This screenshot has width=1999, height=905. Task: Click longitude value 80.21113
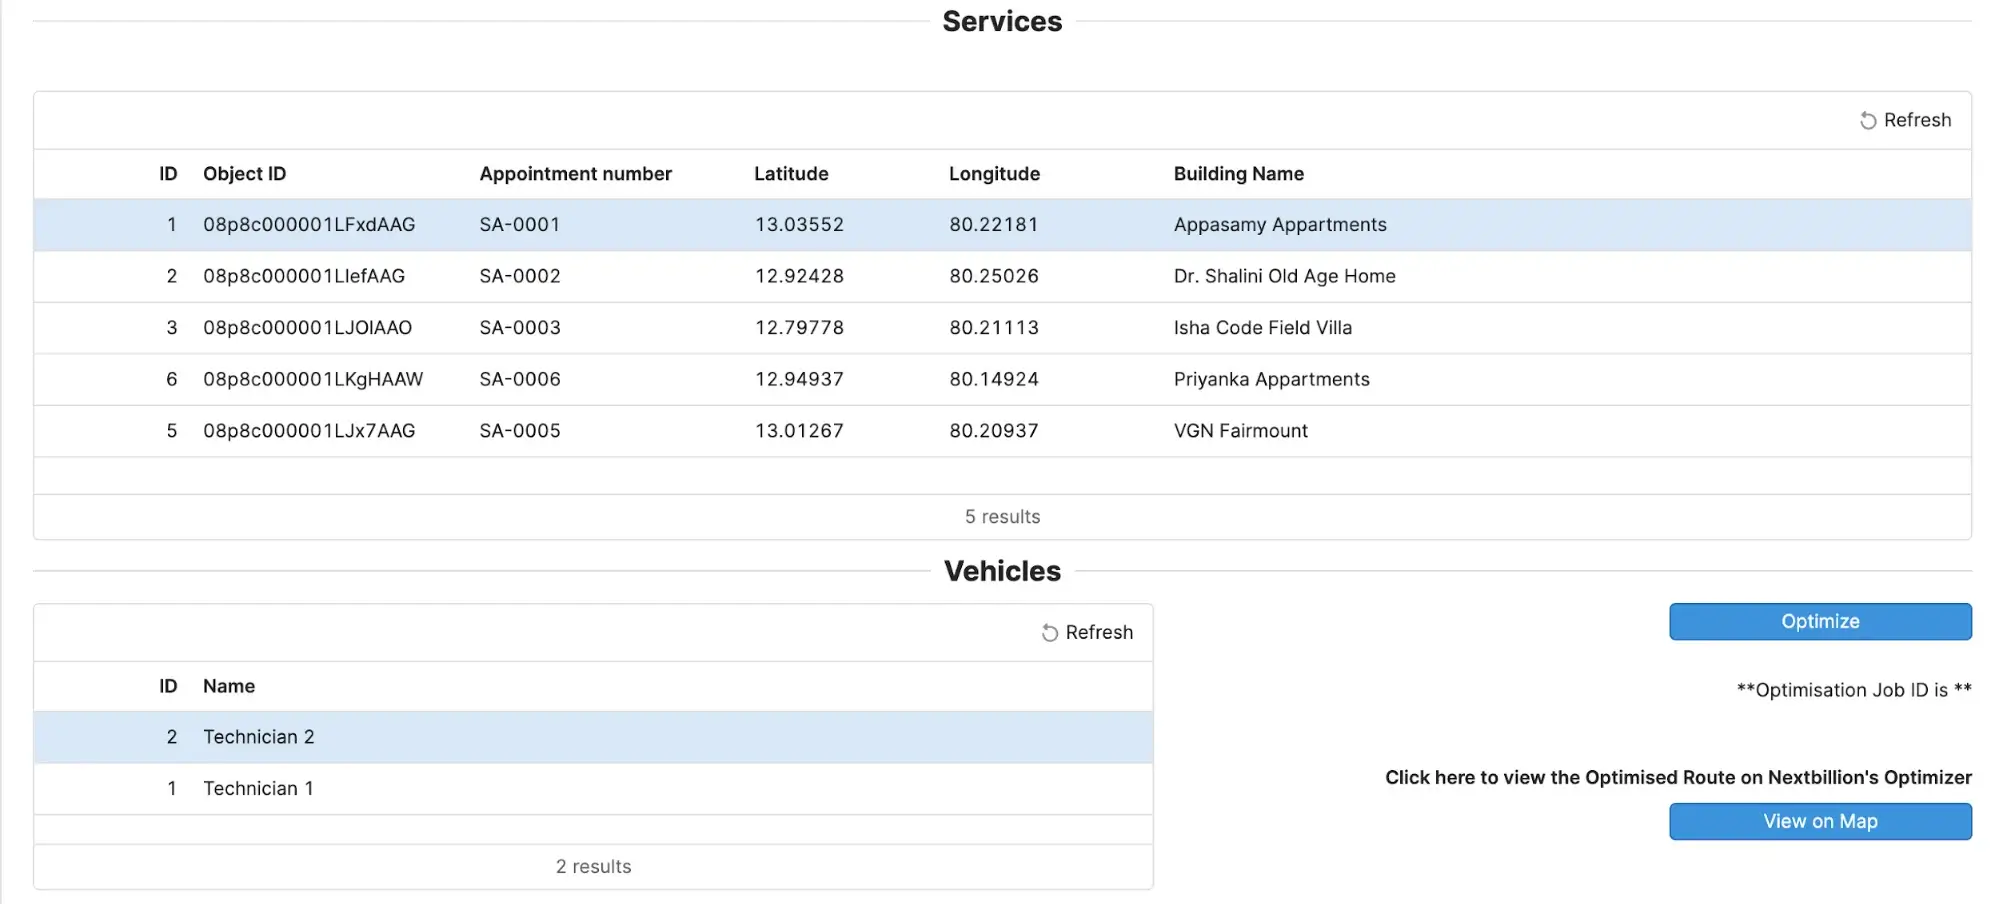click(994, 328)
